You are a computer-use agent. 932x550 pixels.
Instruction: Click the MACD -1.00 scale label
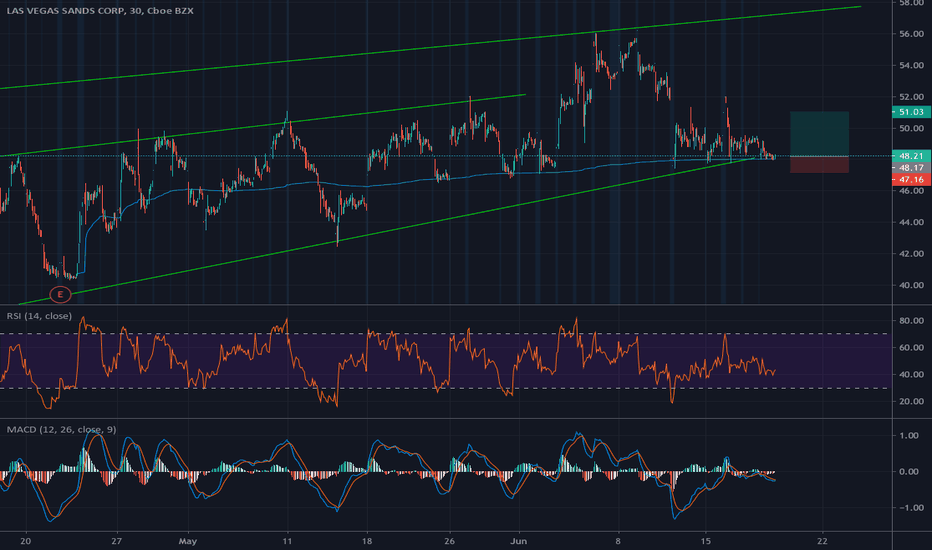(911, 508)
